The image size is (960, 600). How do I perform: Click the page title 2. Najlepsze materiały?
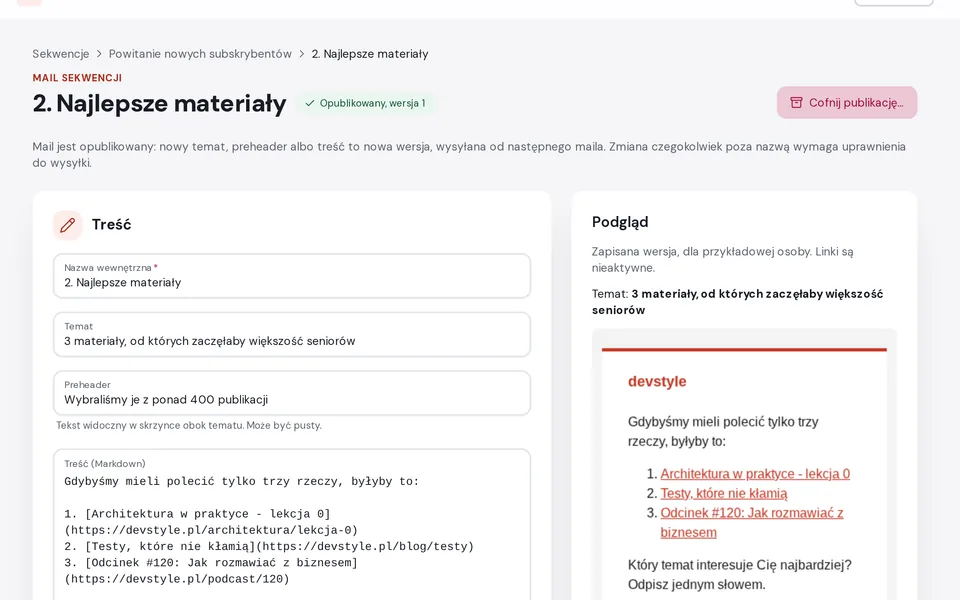point(159,103)
